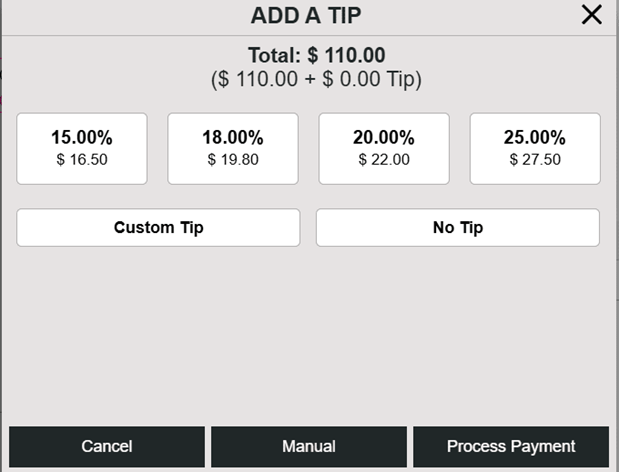The height and width of the screenshot is (472, 619).
Task: Click the tip breakdown line under Total
Action: [x=316, y=80]
